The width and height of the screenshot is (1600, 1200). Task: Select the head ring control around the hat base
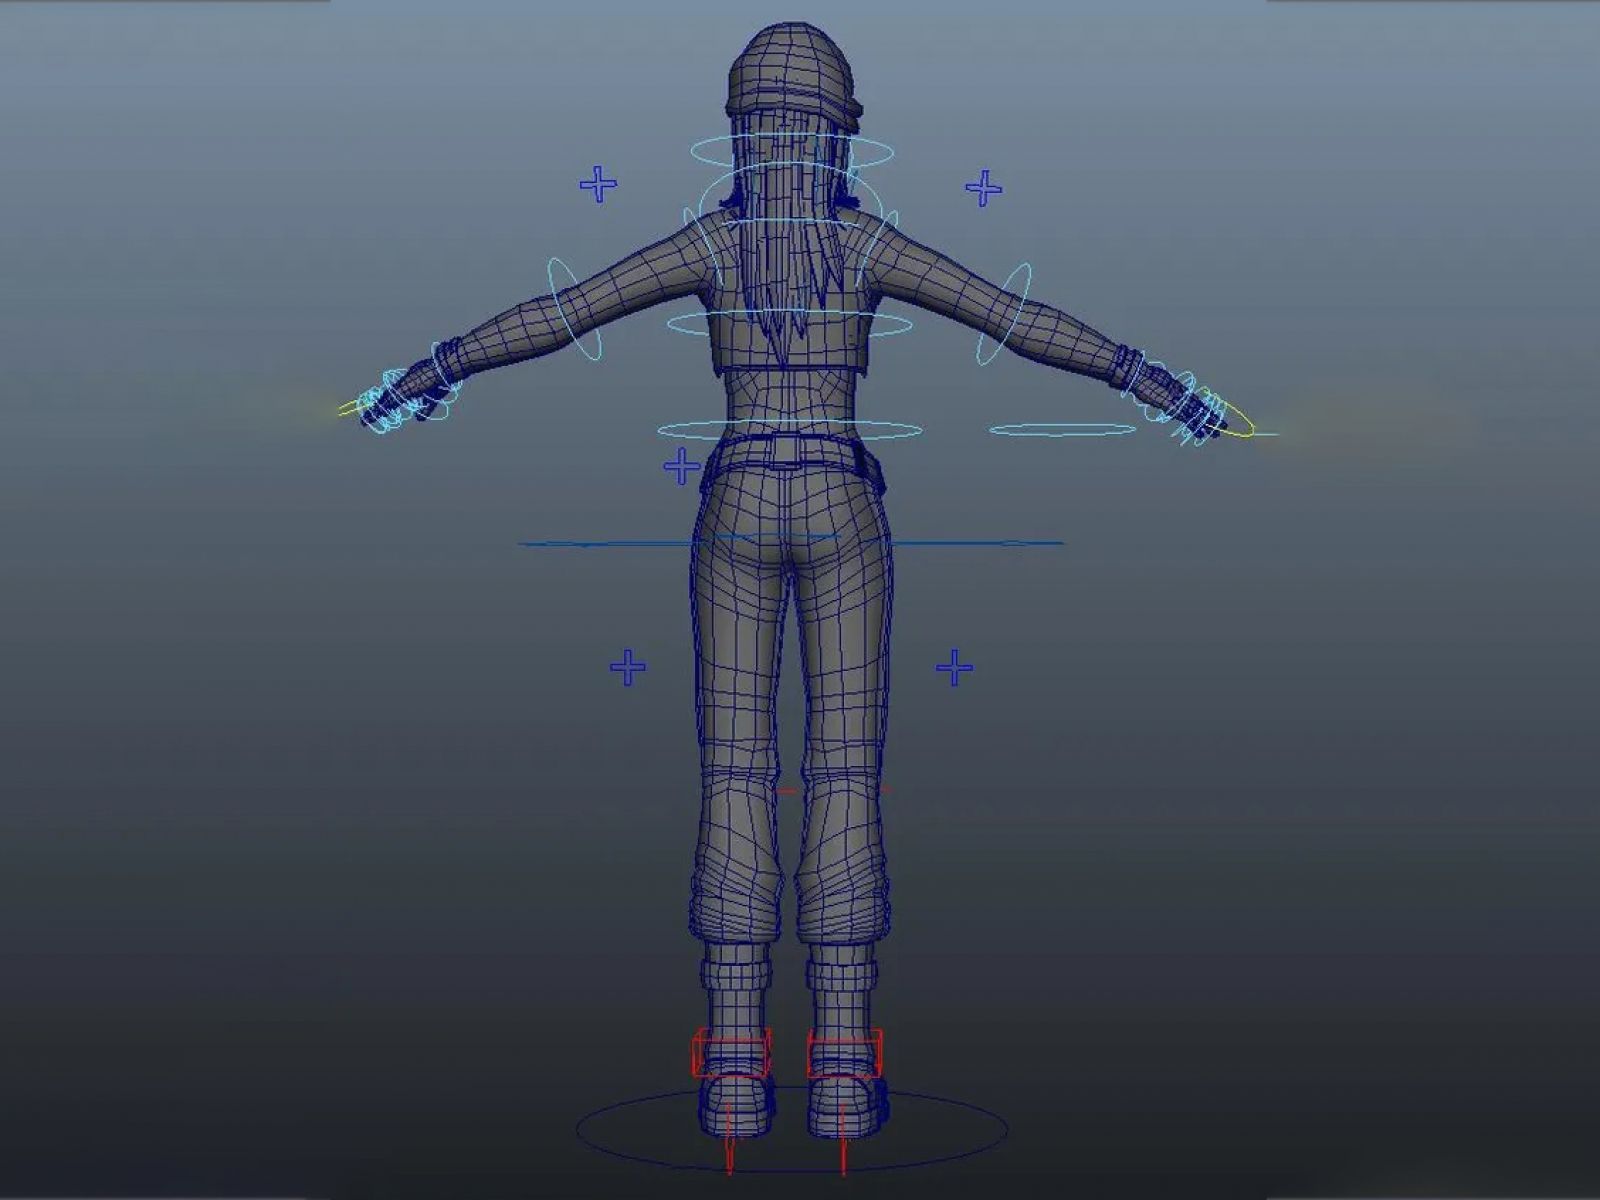pos(792,152)
